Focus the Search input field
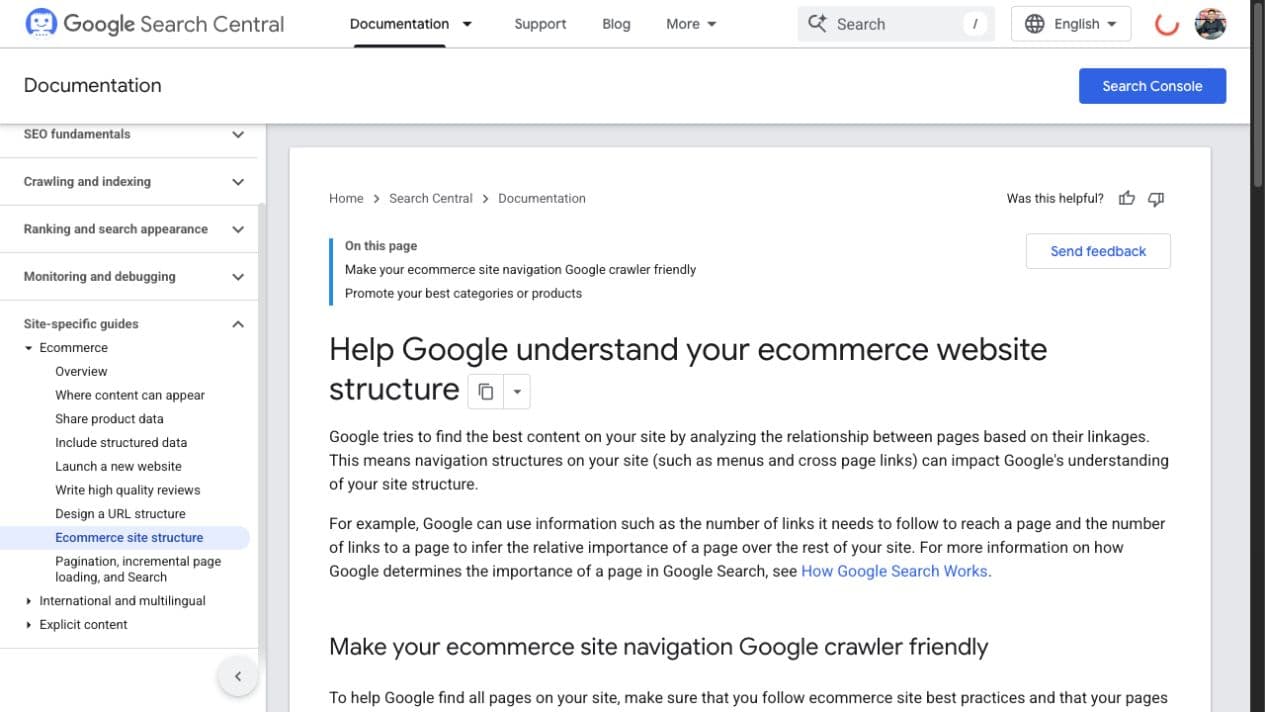The height and width of the screenshot is (712, 1265). click(x=896, y=24)
